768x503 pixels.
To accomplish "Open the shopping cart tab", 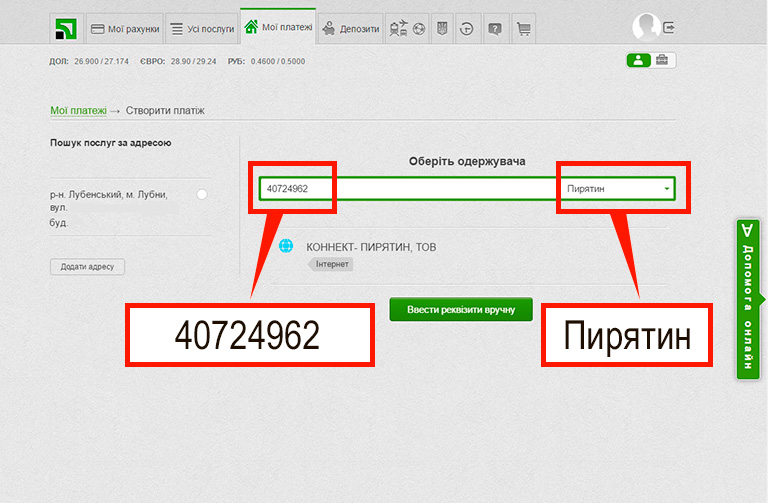I will point(522,29).
